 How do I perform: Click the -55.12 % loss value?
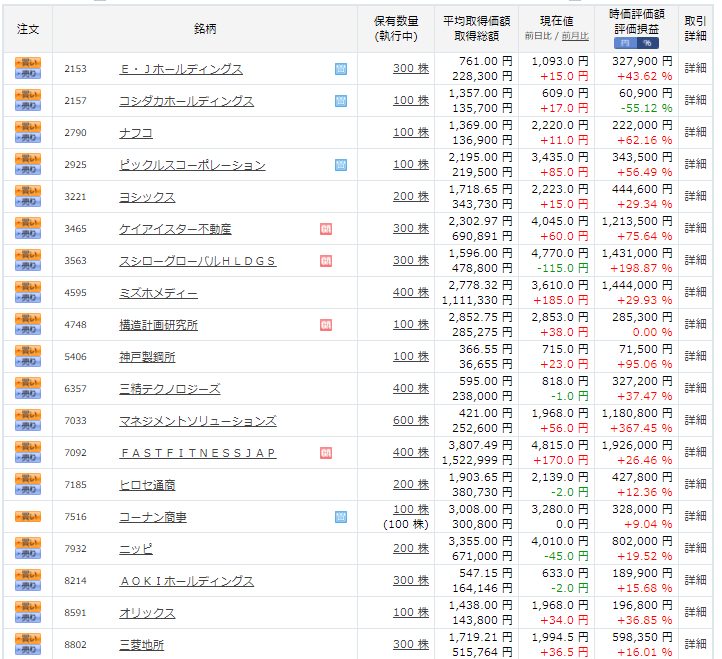coord(646,108)
